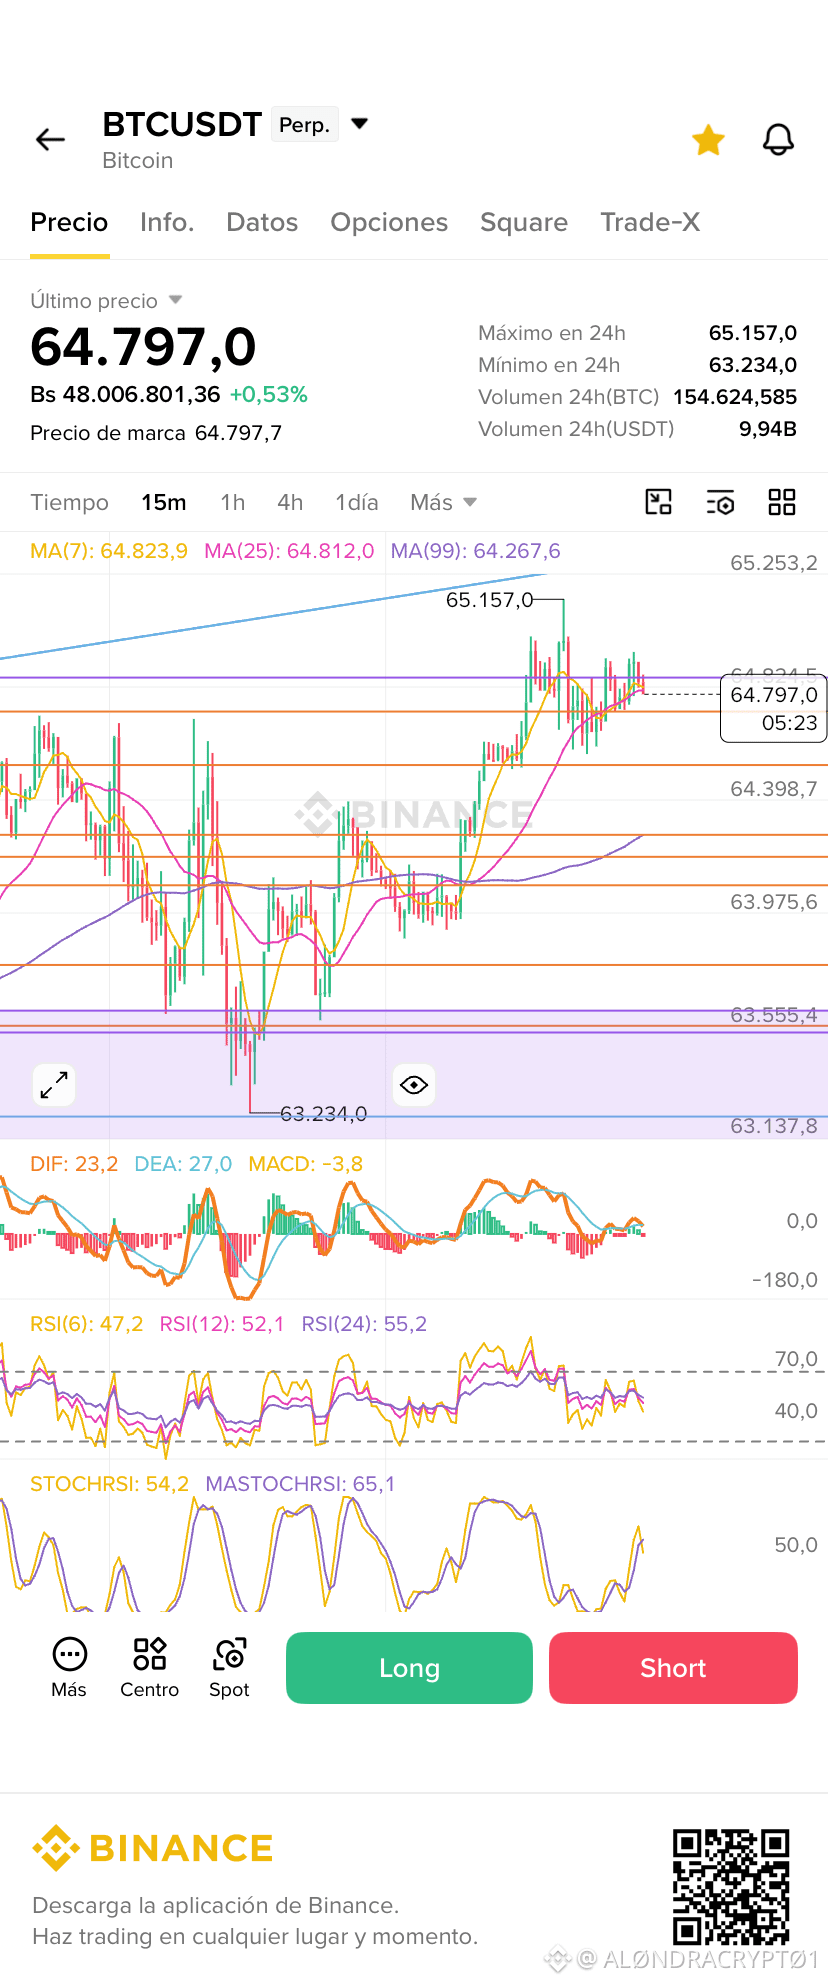
Task: Click the QR code in footer
Action: tap(731, 1887)
